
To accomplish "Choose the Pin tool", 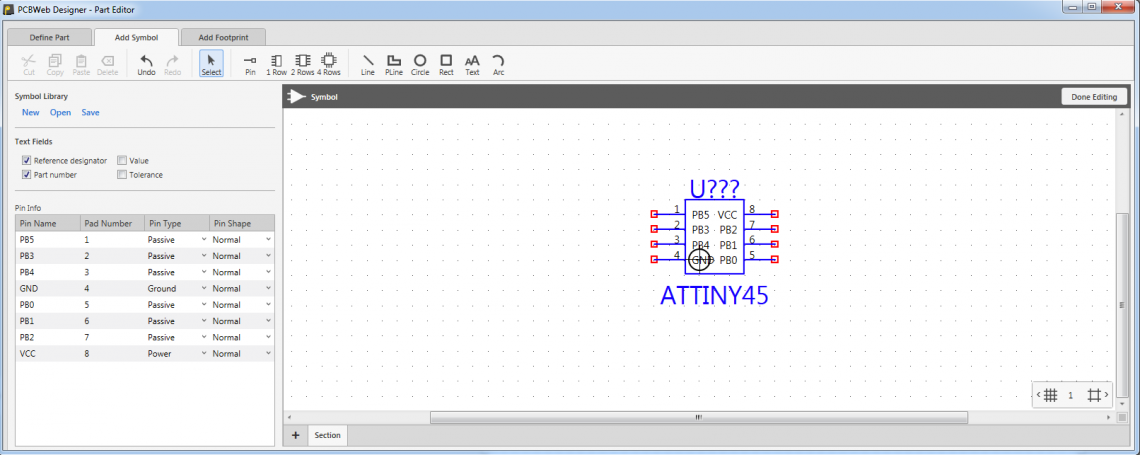I will pos(250,64).
